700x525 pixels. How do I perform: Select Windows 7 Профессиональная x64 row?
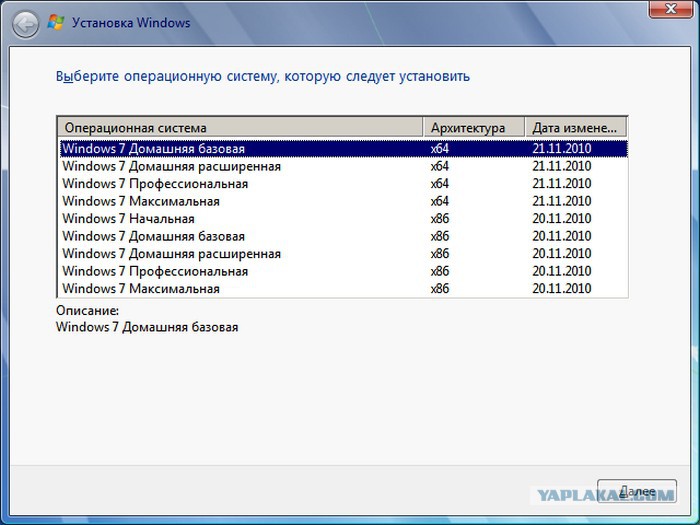pyautogui.click(x=343, y=183)
